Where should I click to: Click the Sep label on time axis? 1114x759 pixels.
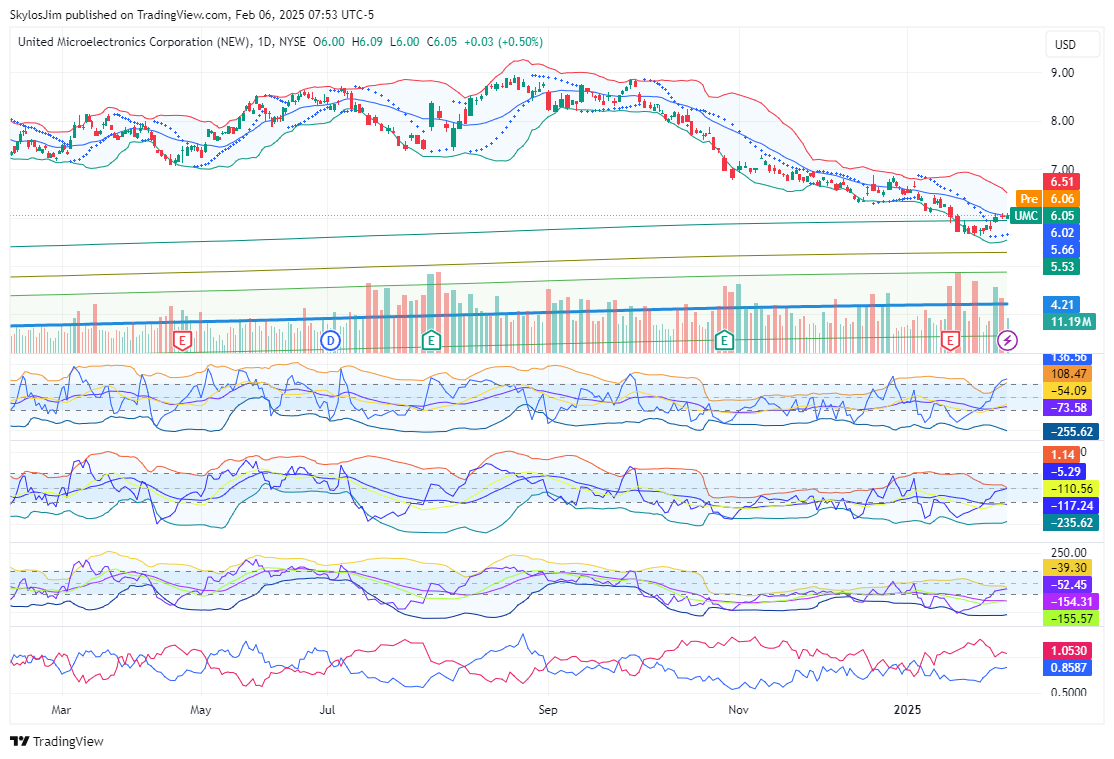coord(546,710)
